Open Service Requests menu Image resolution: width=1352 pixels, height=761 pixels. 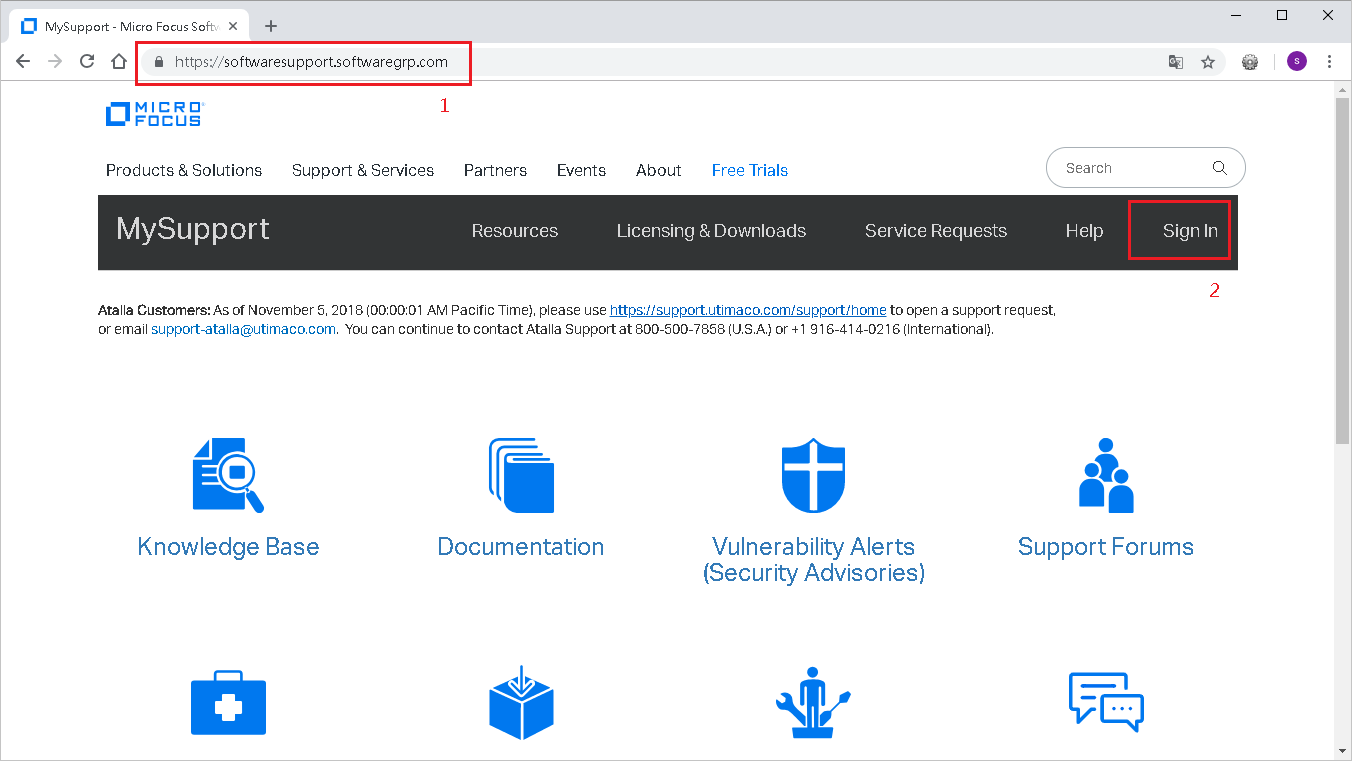tap(936, 231)
